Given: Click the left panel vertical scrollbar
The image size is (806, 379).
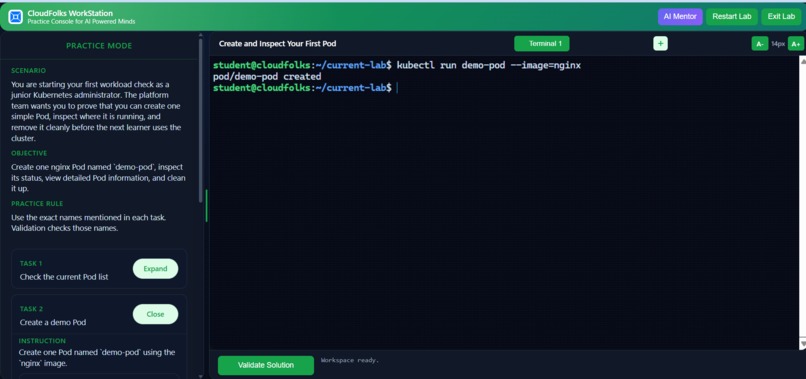Looking at the screenshot, I should tap(200, 121).
